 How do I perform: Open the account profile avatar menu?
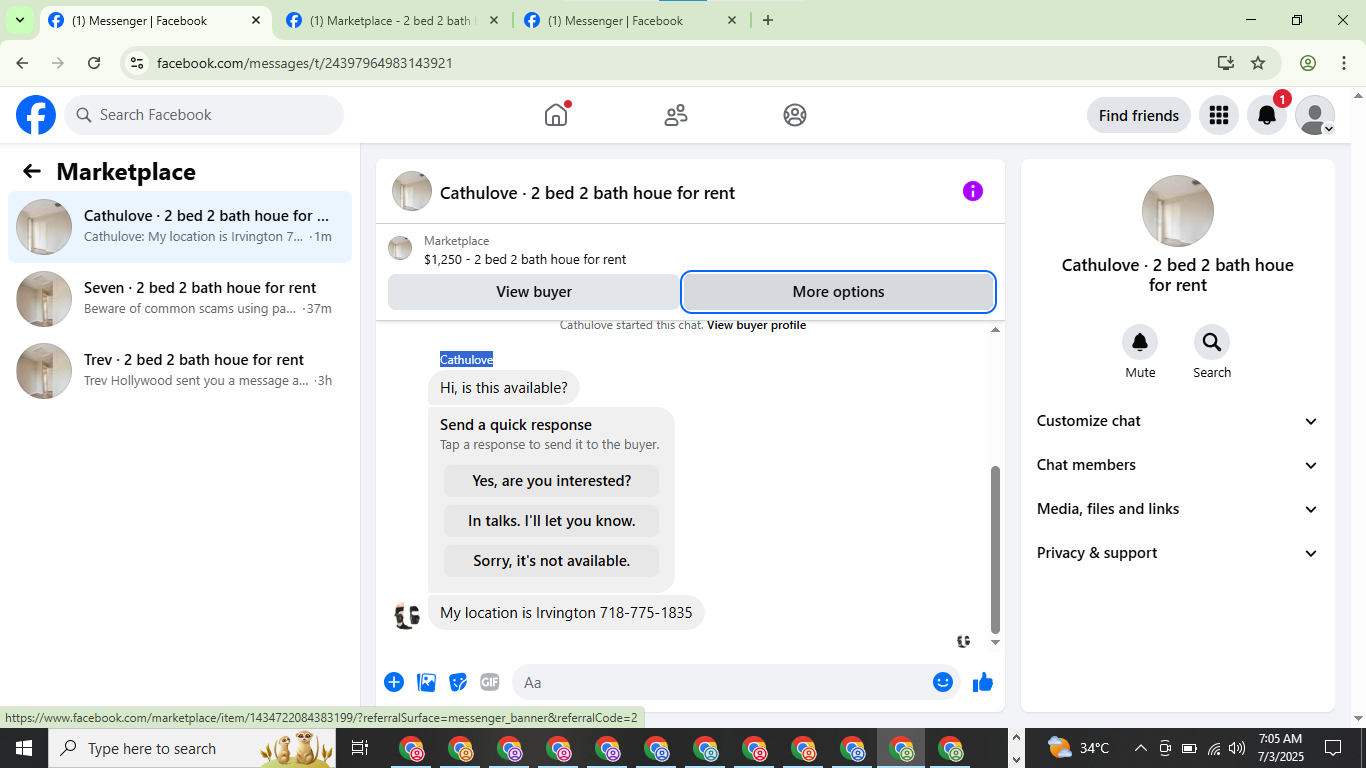point(1315,115)
